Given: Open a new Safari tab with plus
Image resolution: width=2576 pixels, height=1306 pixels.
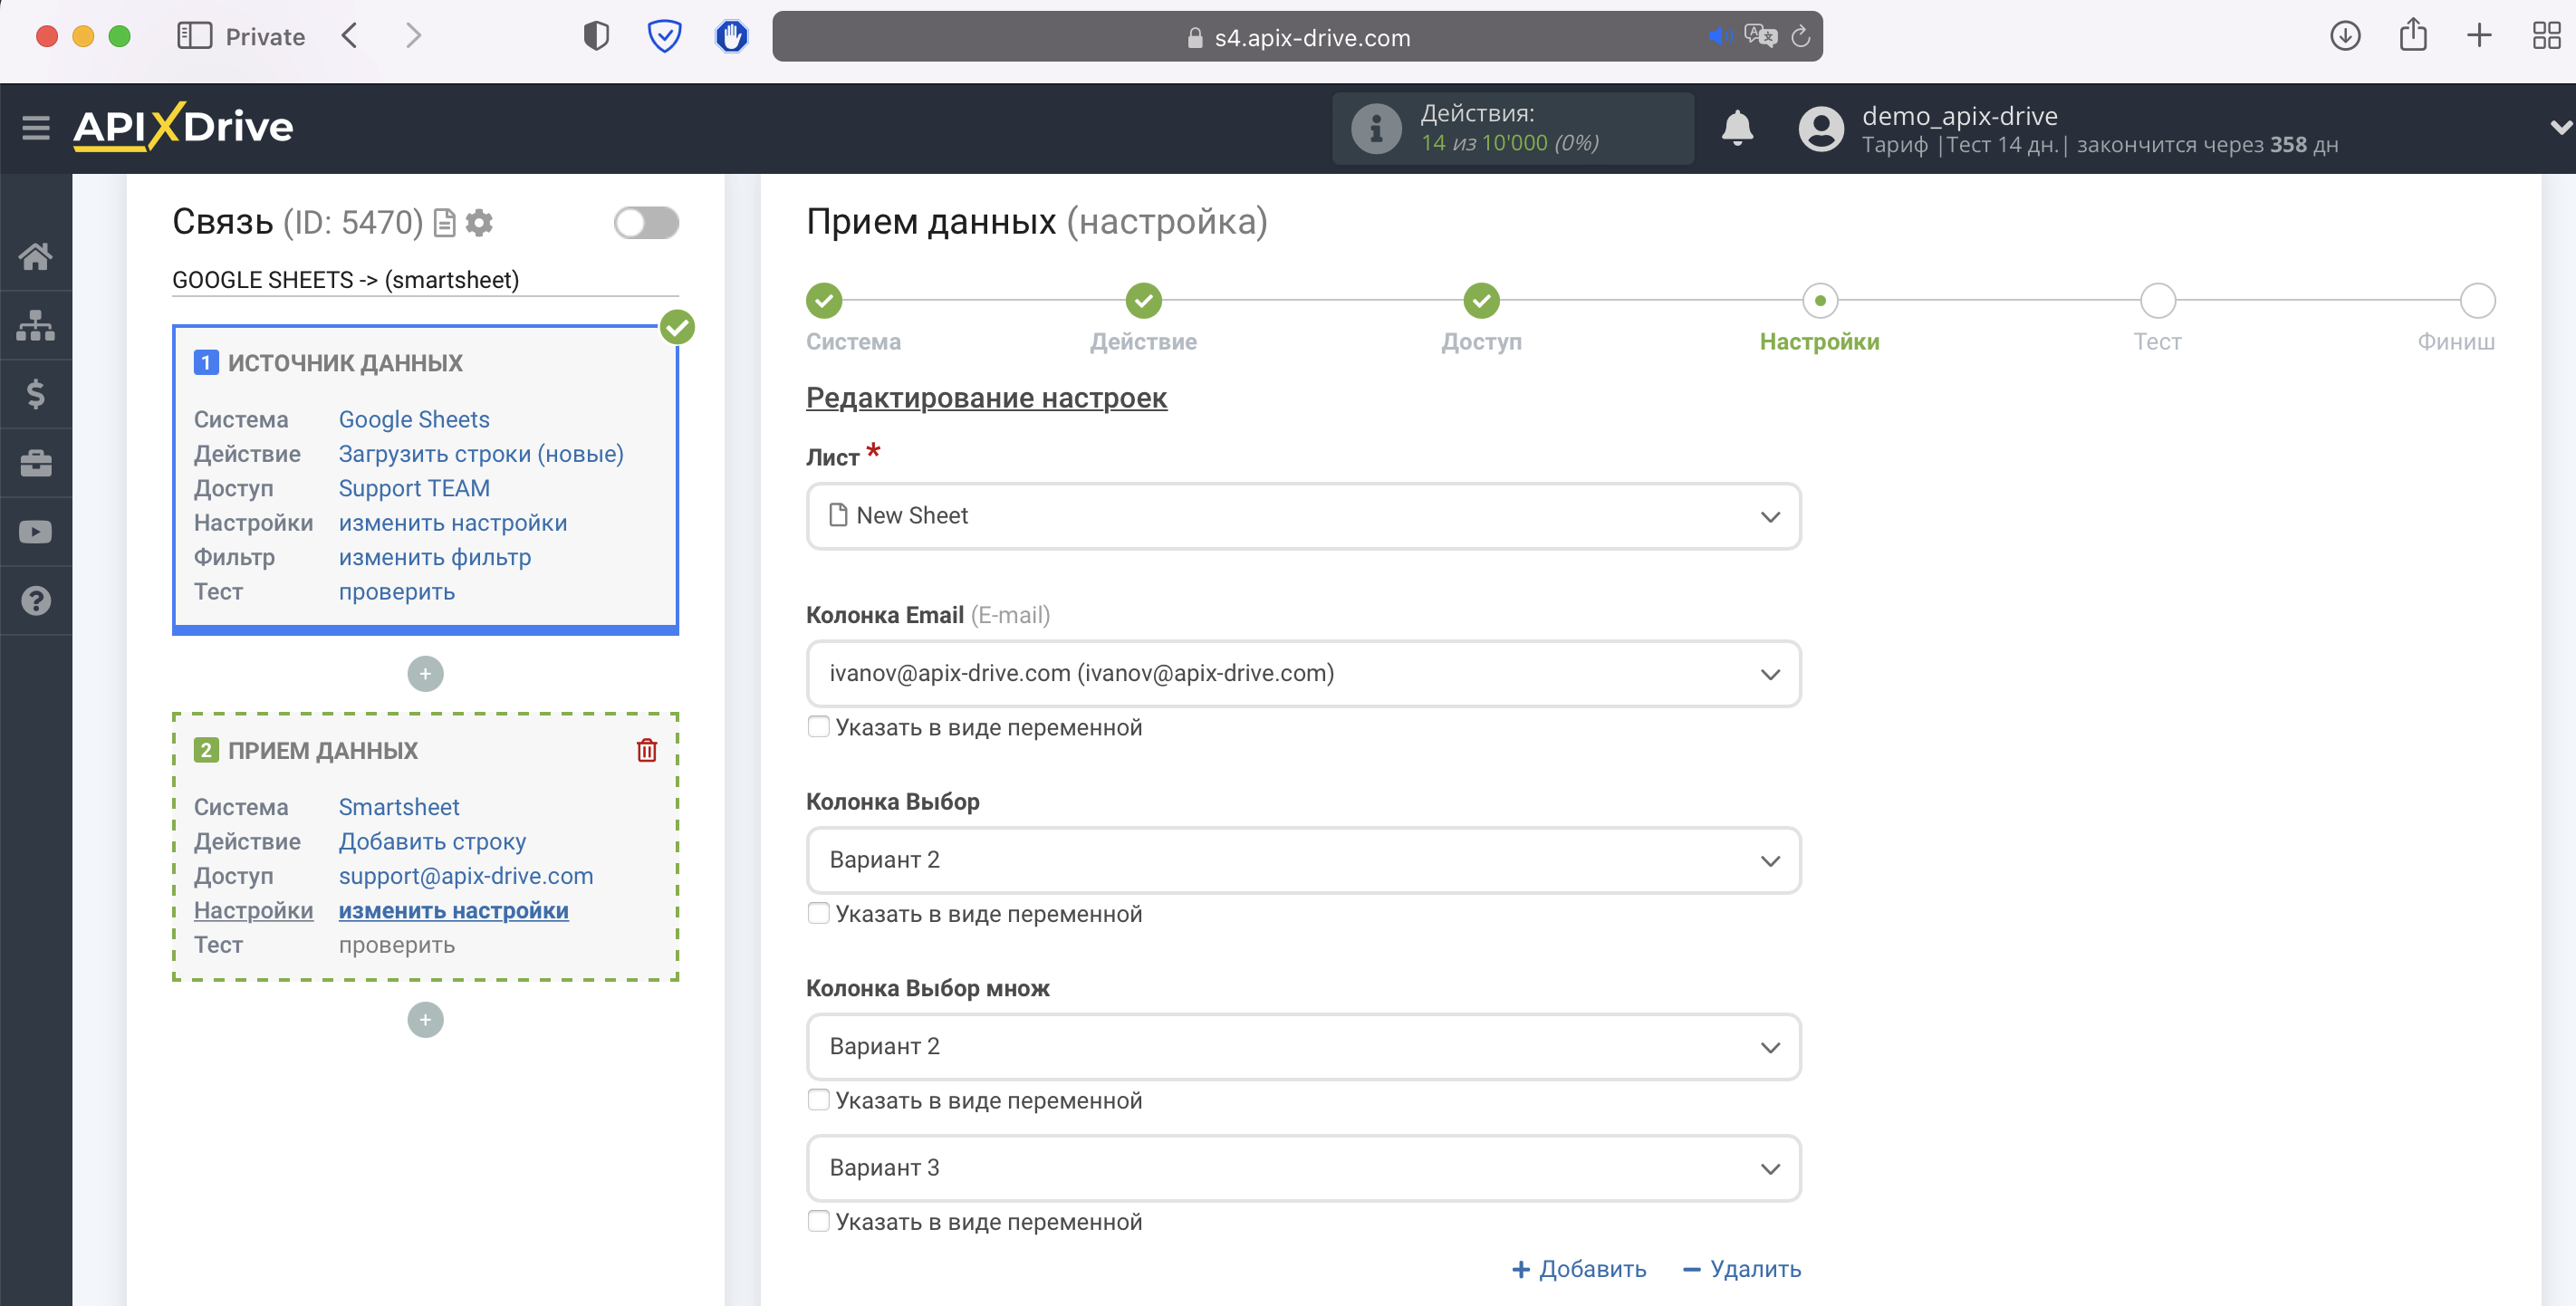Looking at the screenshot, I should (2479, 36).
